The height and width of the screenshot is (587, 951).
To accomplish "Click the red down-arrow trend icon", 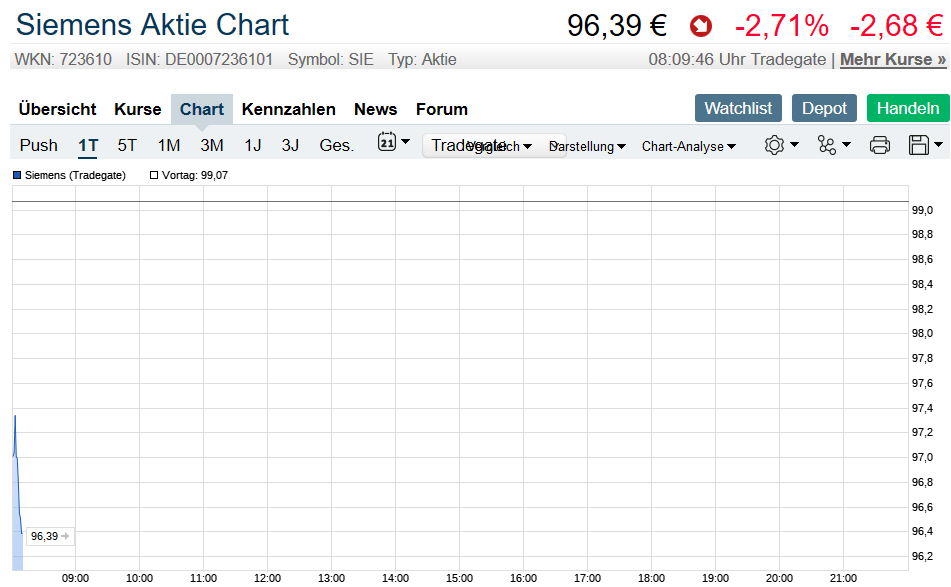I will pos(701,26).
